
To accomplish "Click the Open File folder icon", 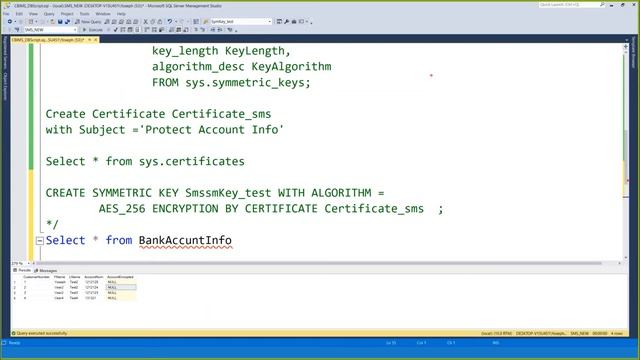I will click(52, 22).
